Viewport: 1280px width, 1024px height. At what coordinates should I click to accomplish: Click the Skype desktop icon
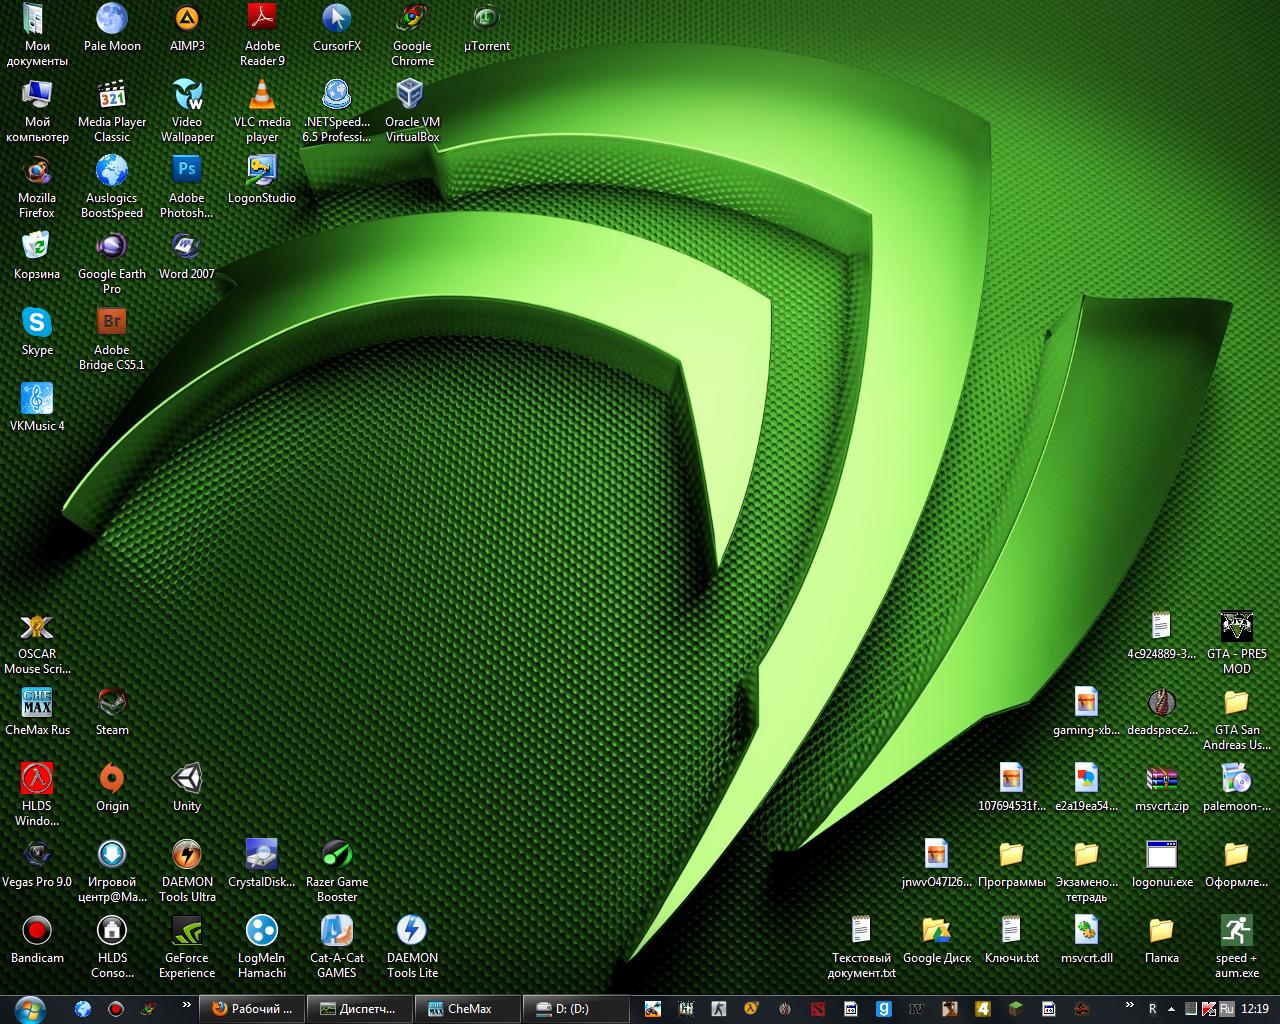tap(37, 332)
